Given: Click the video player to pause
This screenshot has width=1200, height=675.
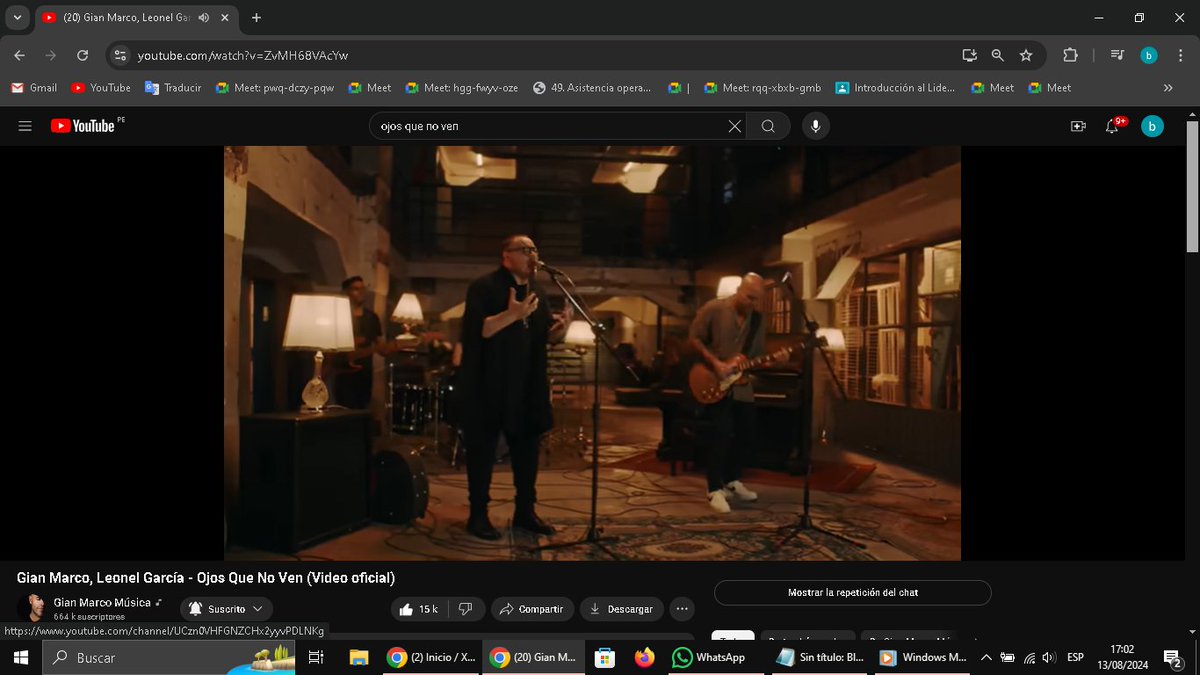Looking at the screenshot, I should click(x=592, y=353).
